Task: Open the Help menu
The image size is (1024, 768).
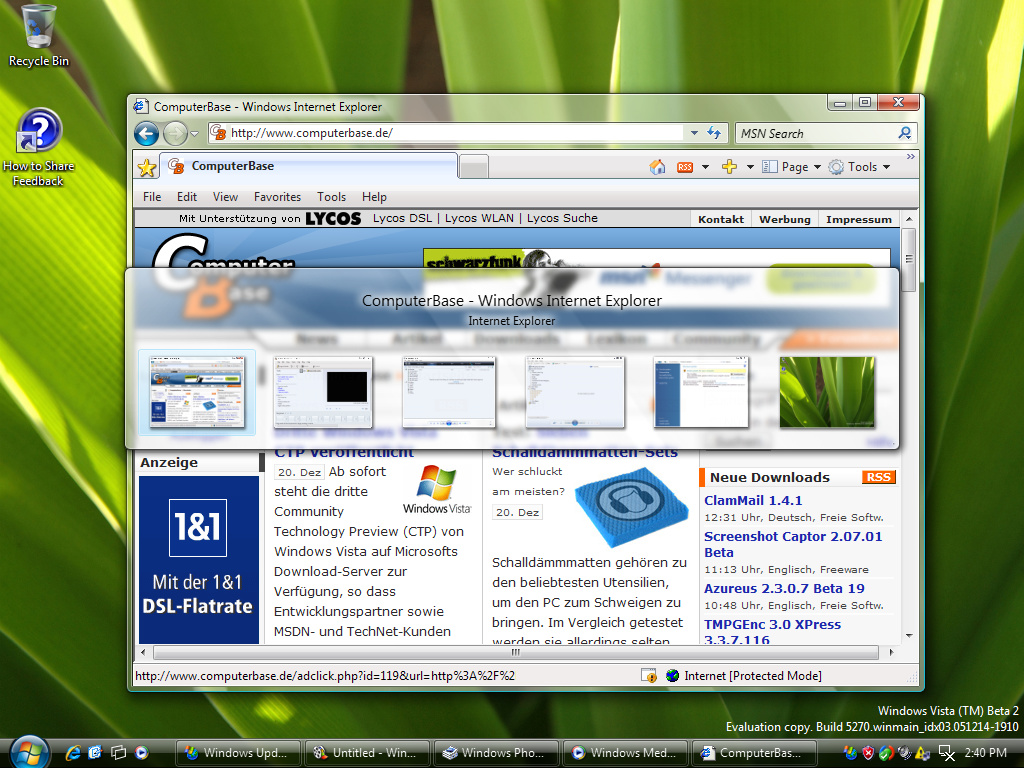Action: (374, 197)
